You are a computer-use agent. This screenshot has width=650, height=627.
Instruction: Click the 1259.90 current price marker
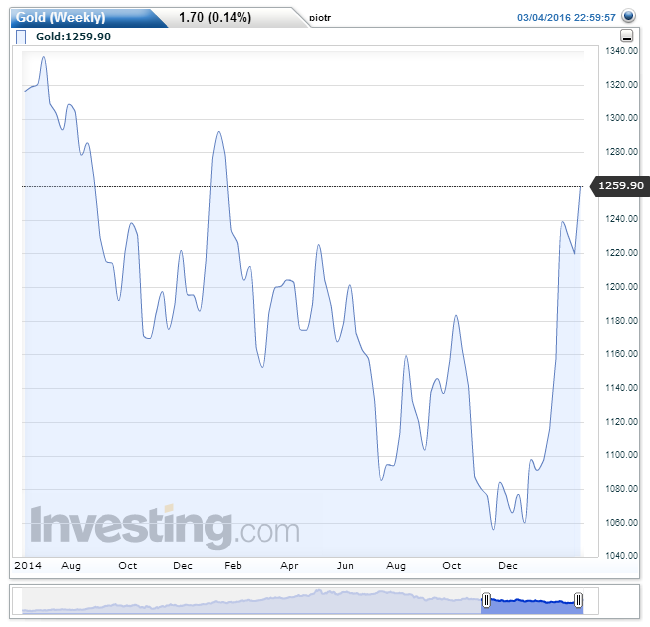point(619,186)
